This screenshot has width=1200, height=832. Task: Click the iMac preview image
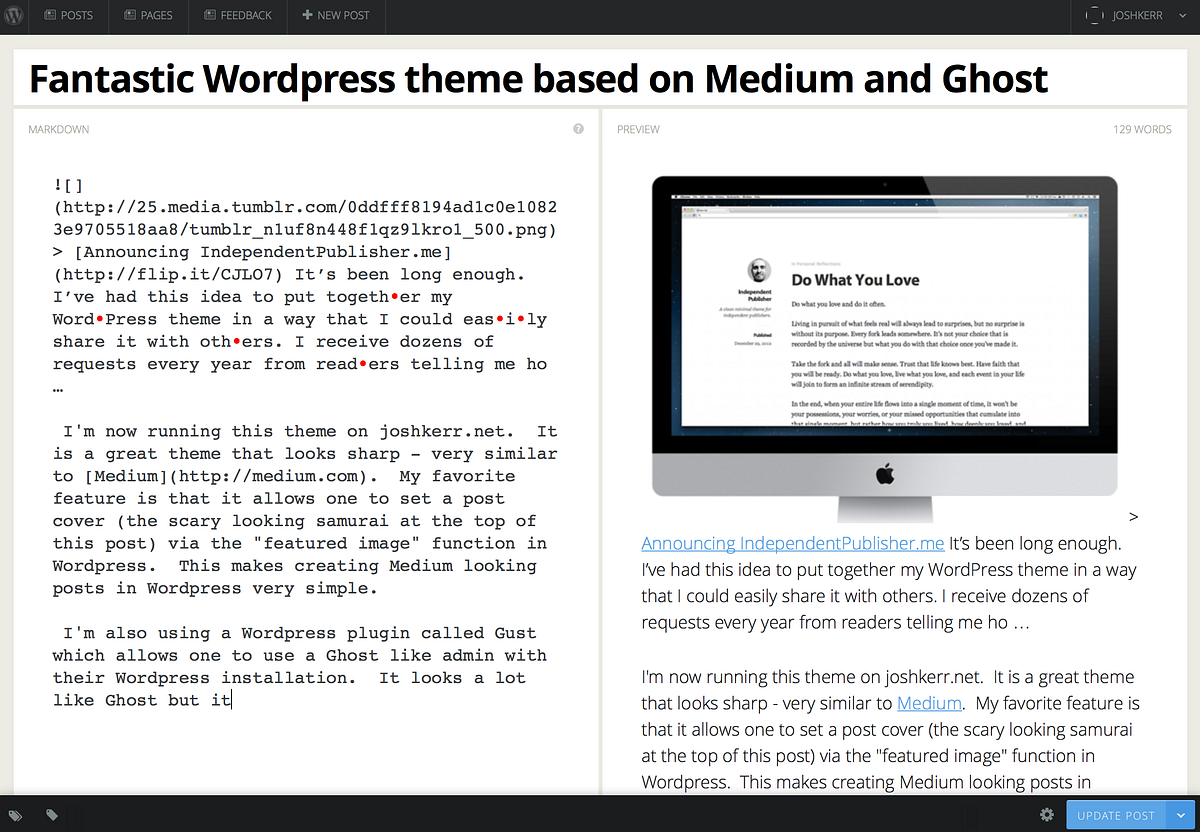pos(884,348)
